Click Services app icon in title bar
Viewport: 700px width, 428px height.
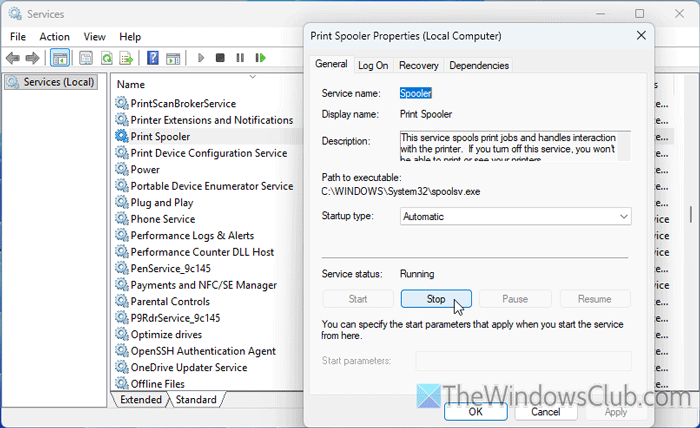[15, 14]
